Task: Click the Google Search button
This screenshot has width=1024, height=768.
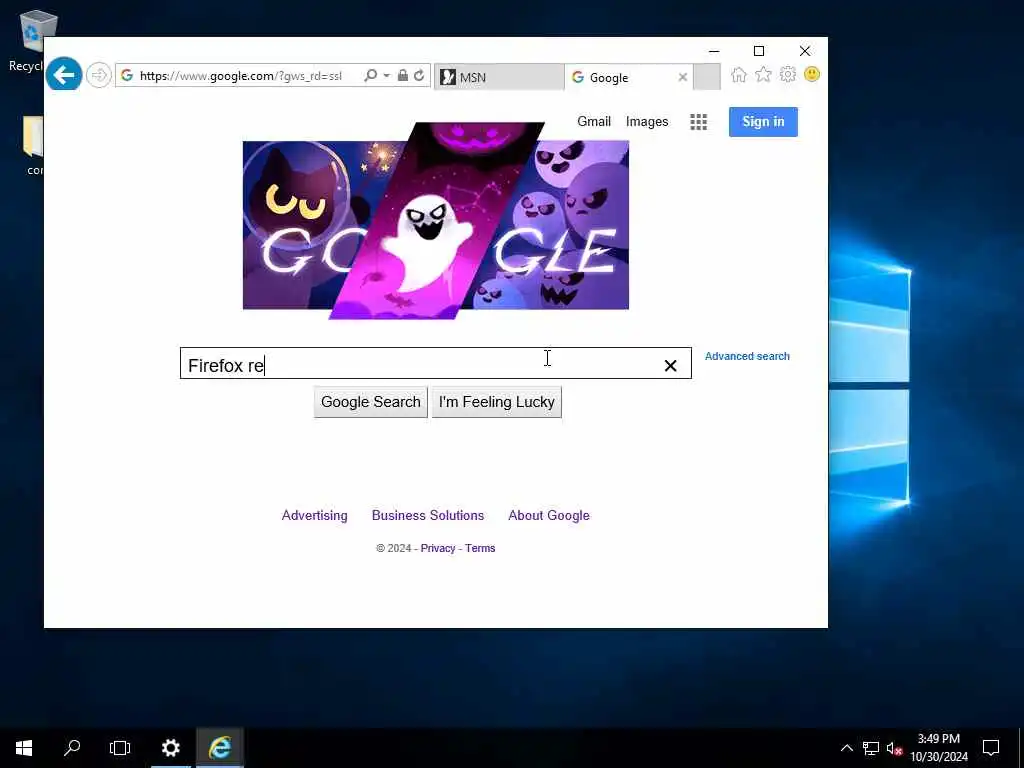Action: pos(370,402)
